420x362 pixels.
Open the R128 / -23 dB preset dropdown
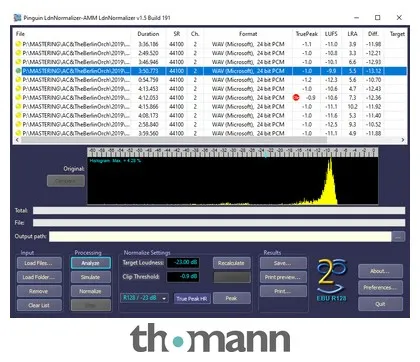click(x=144, y=298)
